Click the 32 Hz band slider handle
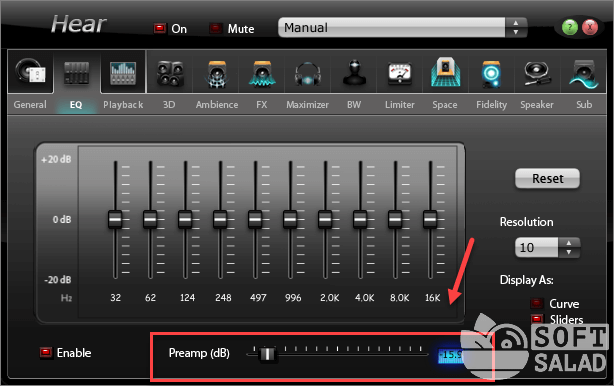The height and width of the screenshot is (386, 614). coord(115,219)
